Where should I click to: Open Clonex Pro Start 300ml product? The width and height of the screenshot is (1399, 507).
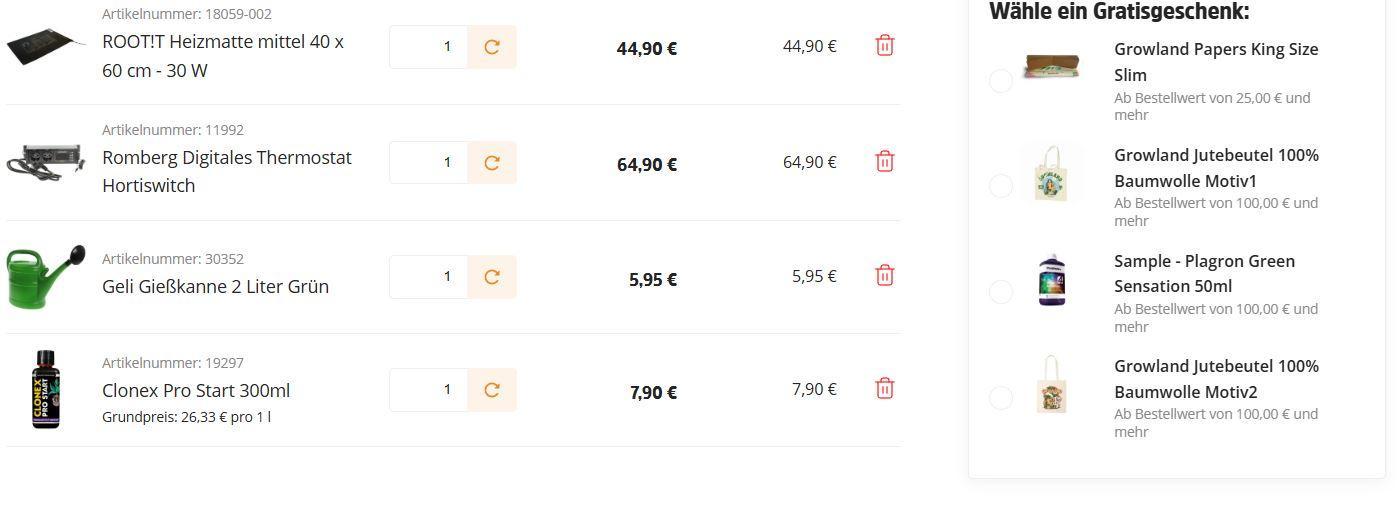(196, 391)
